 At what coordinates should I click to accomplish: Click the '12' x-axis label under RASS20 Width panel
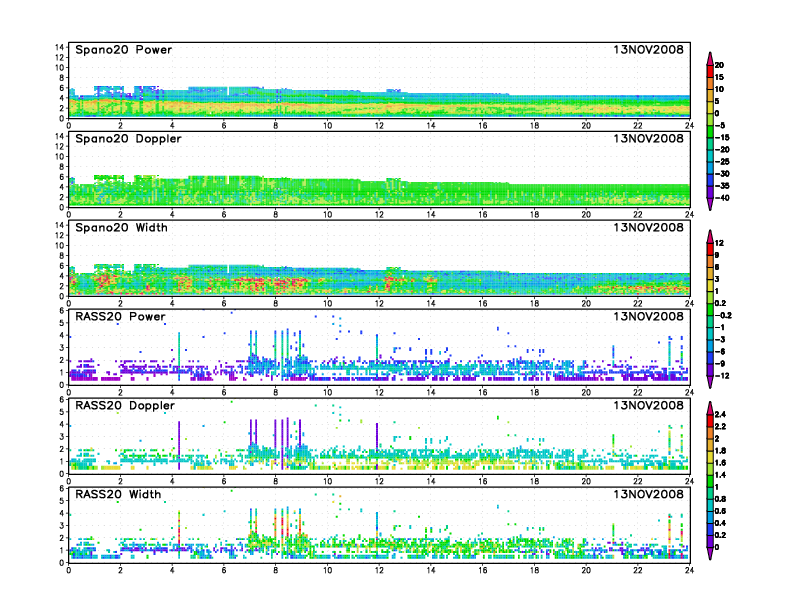(379, 570)
